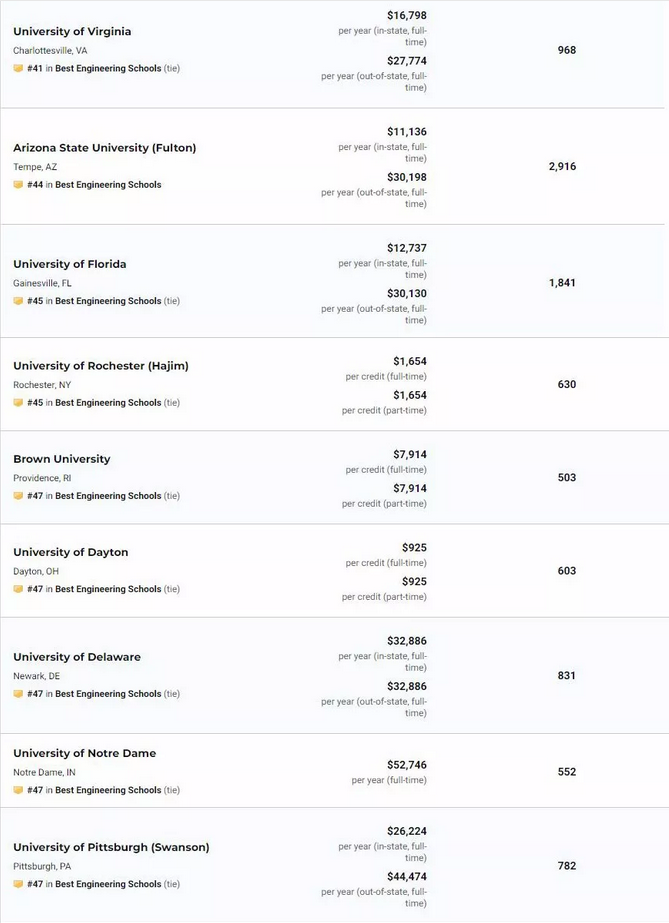Open University of Pittsburgh (Swanson) link
The width and height of the screenshot is (669, 923).
pos(111,847)
